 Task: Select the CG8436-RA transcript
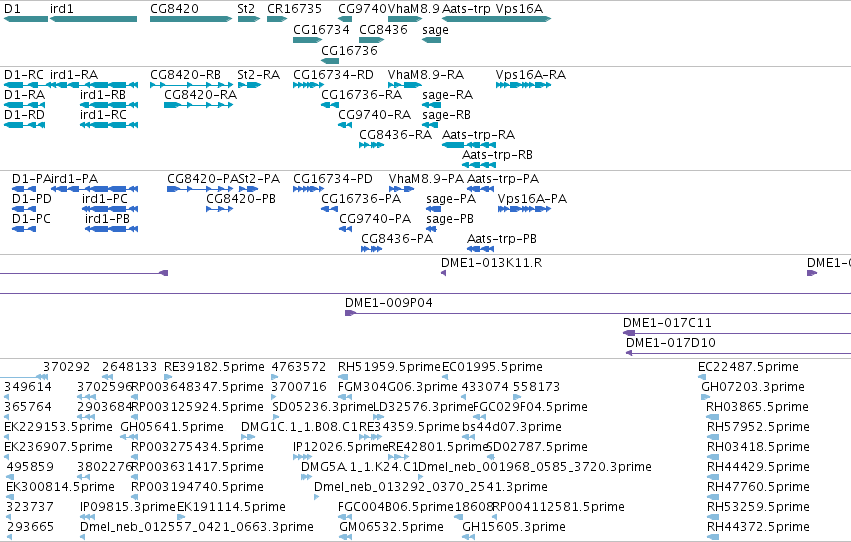(x=372, y=145)
